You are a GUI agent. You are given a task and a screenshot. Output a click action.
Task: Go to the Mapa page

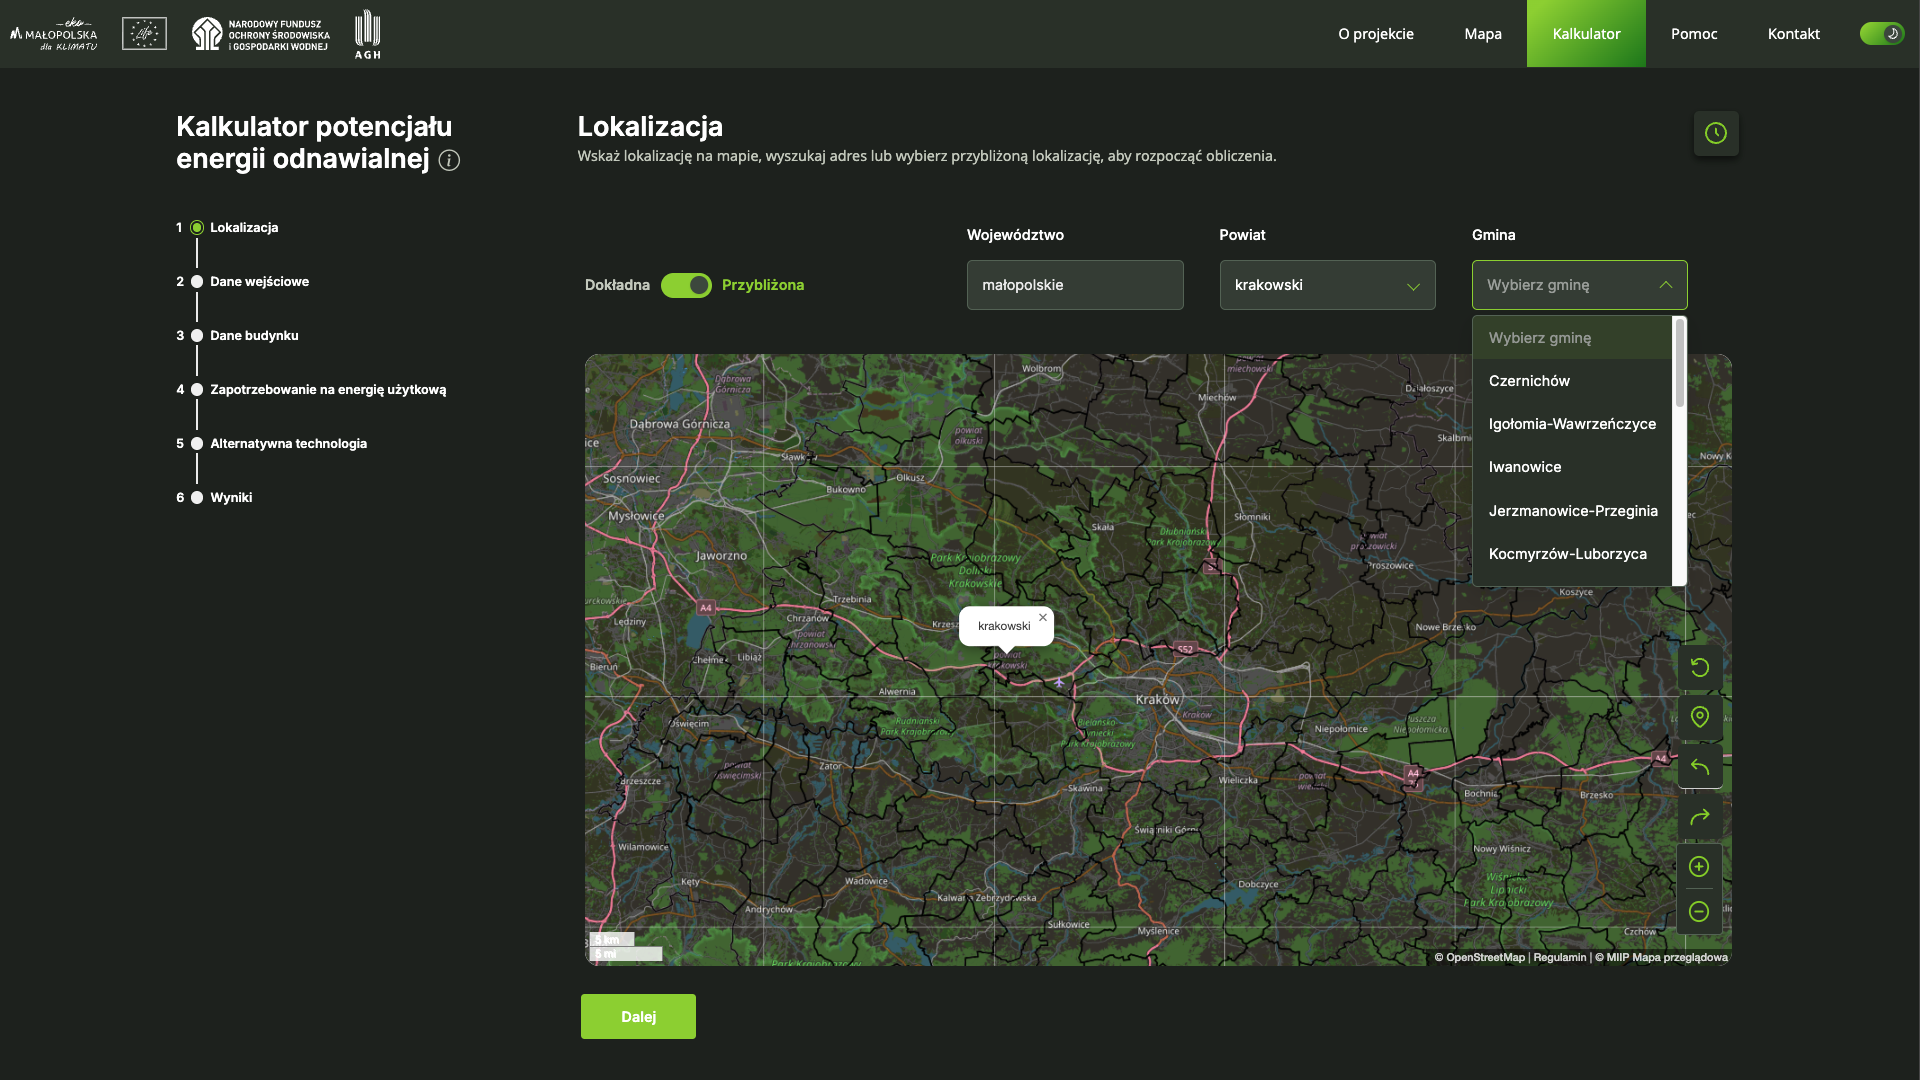click(1483, 34)
